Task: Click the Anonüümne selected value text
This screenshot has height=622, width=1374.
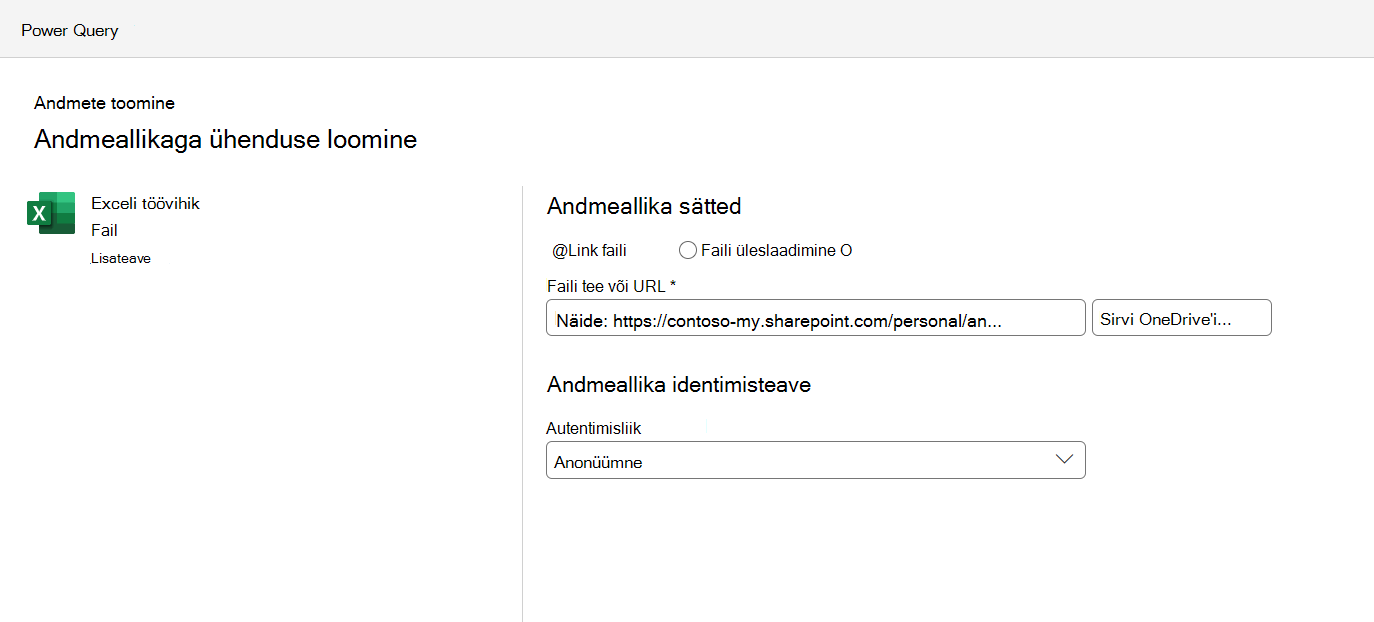Action: pos(598,463)
